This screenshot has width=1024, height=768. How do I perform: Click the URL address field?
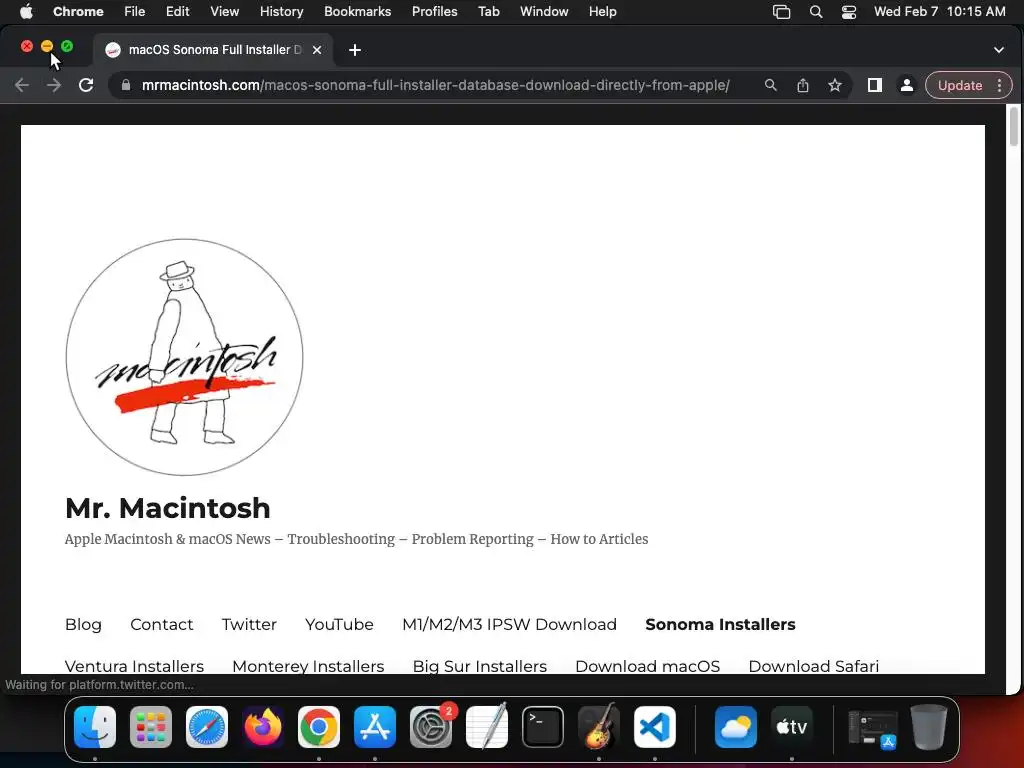point(435,86)
